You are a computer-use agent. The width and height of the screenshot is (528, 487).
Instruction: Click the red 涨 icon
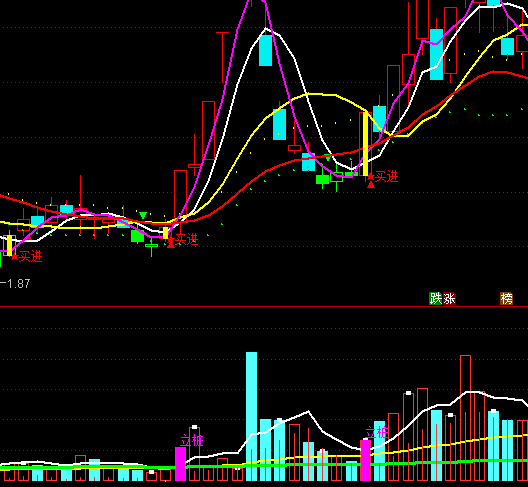click(449, 298)
